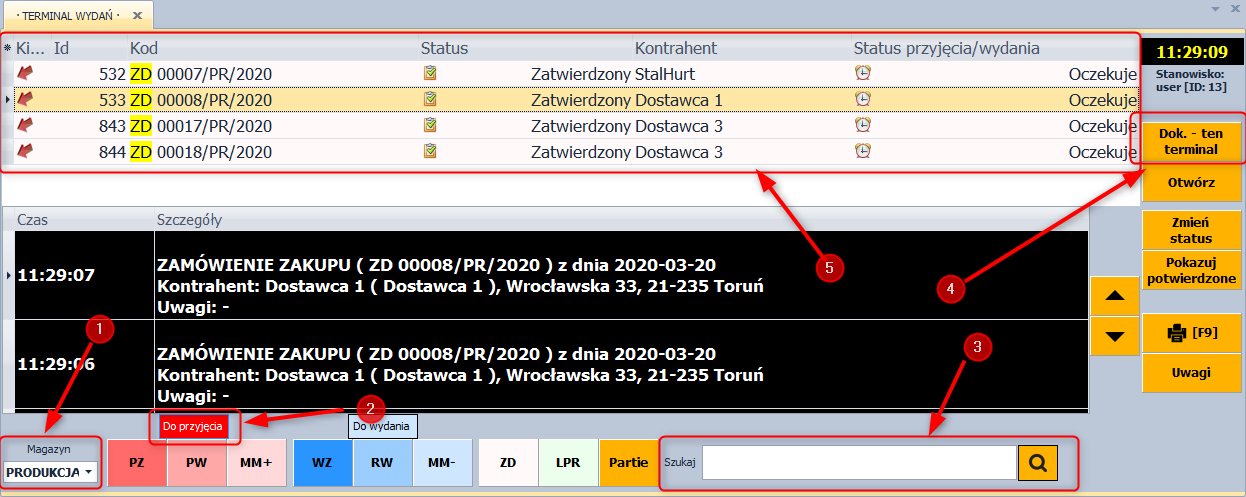The width and height of the screenshot is (1246, 497).
Task: Click into the Szukaj search field
Action: pyautogui.click(x=859, y=463)
